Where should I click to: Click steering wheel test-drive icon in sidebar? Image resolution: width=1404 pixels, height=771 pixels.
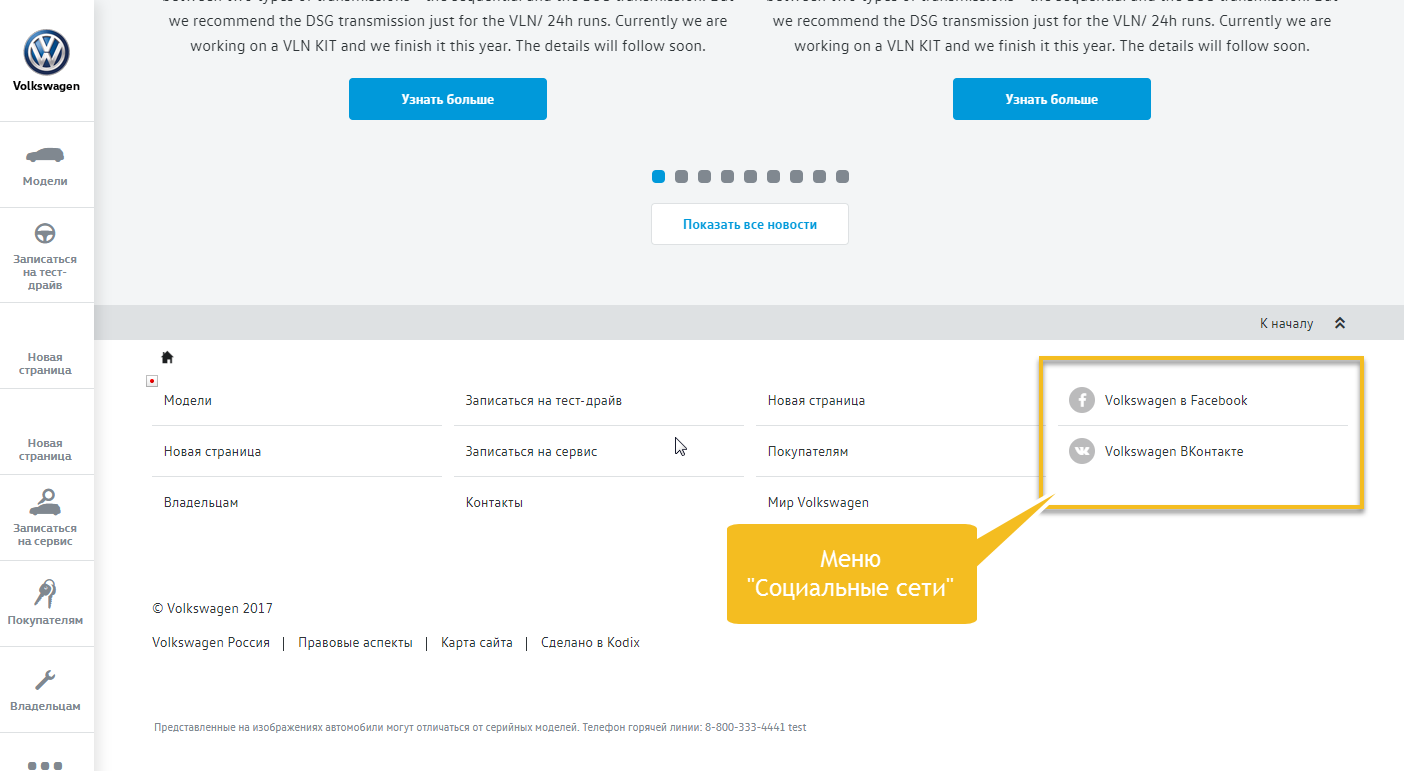pyautogui.click(x=45, y=233)
